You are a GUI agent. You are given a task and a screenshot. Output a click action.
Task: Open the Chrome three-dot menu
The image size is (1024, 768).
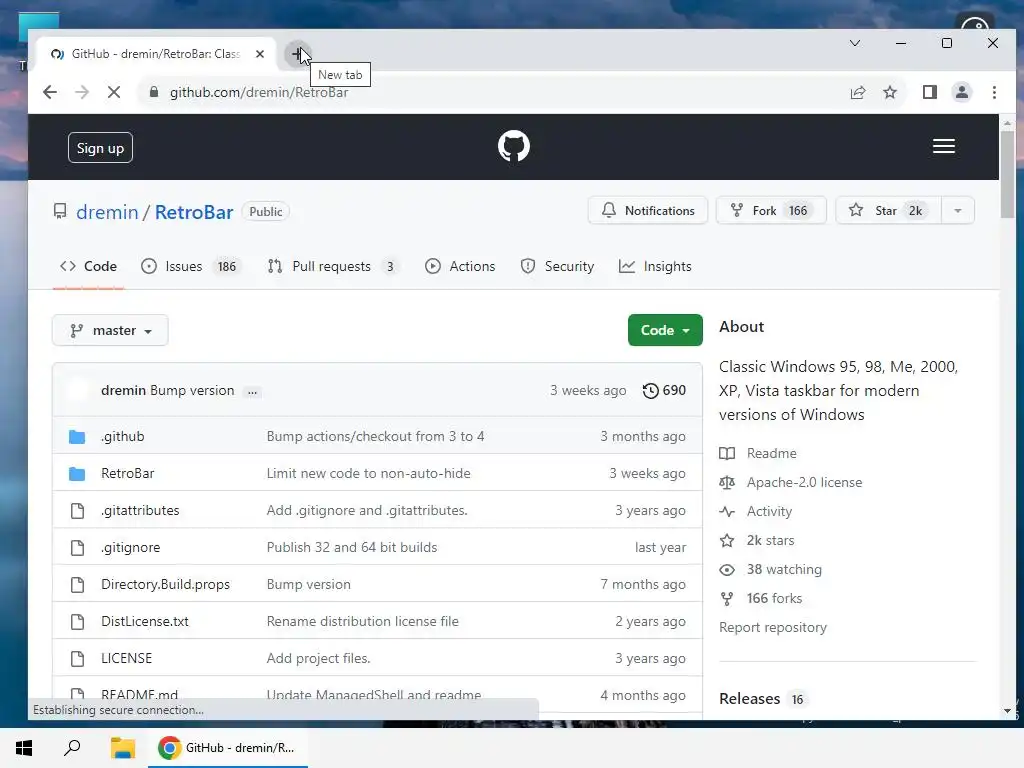[x=994, y=92]
